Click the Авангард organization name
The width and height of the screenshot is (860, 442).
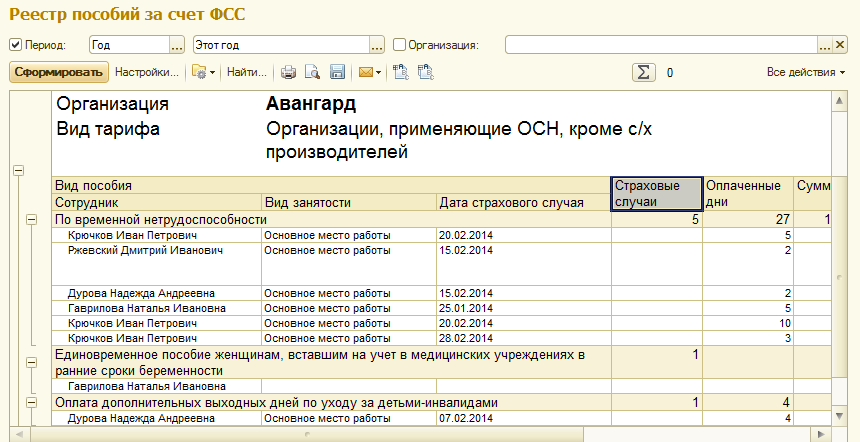tap(311, 103)
